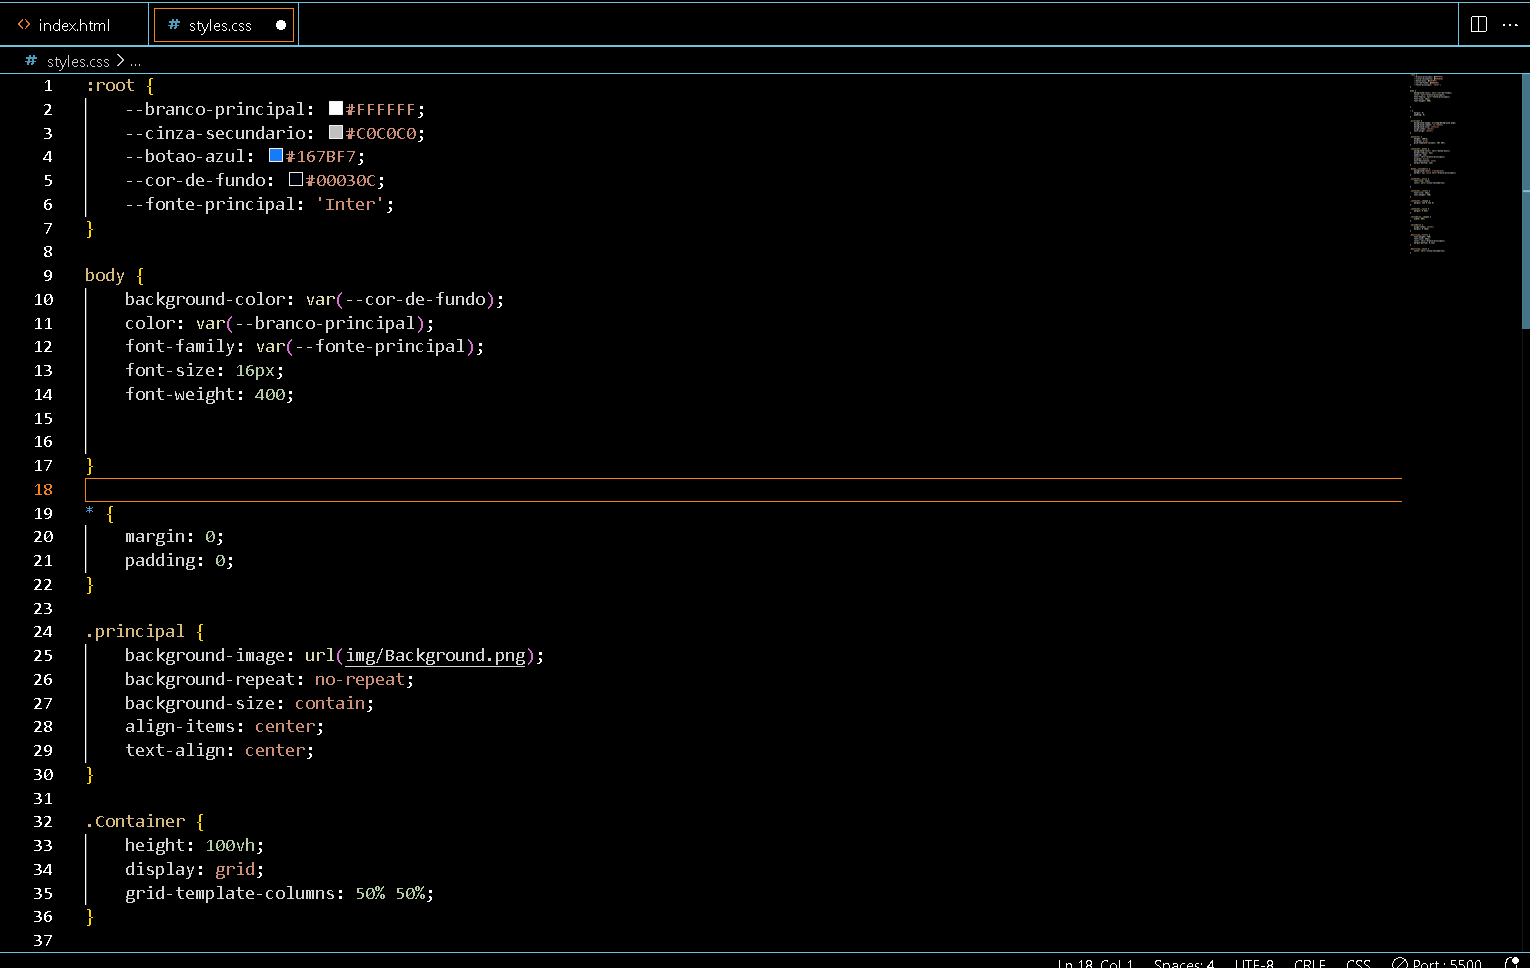Click '--botao-azul' variable name
Viewport: 1530px width, 968px height.
pos(185,157)
